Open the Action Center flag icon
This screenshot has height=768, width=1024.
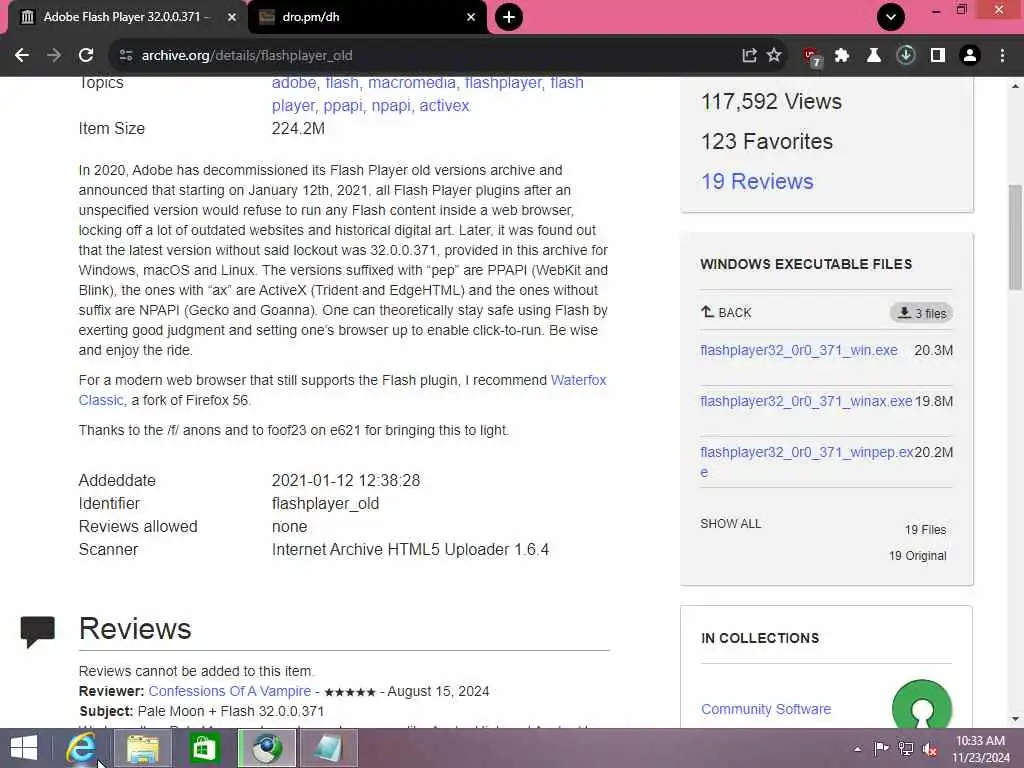[x=882, y=748]
